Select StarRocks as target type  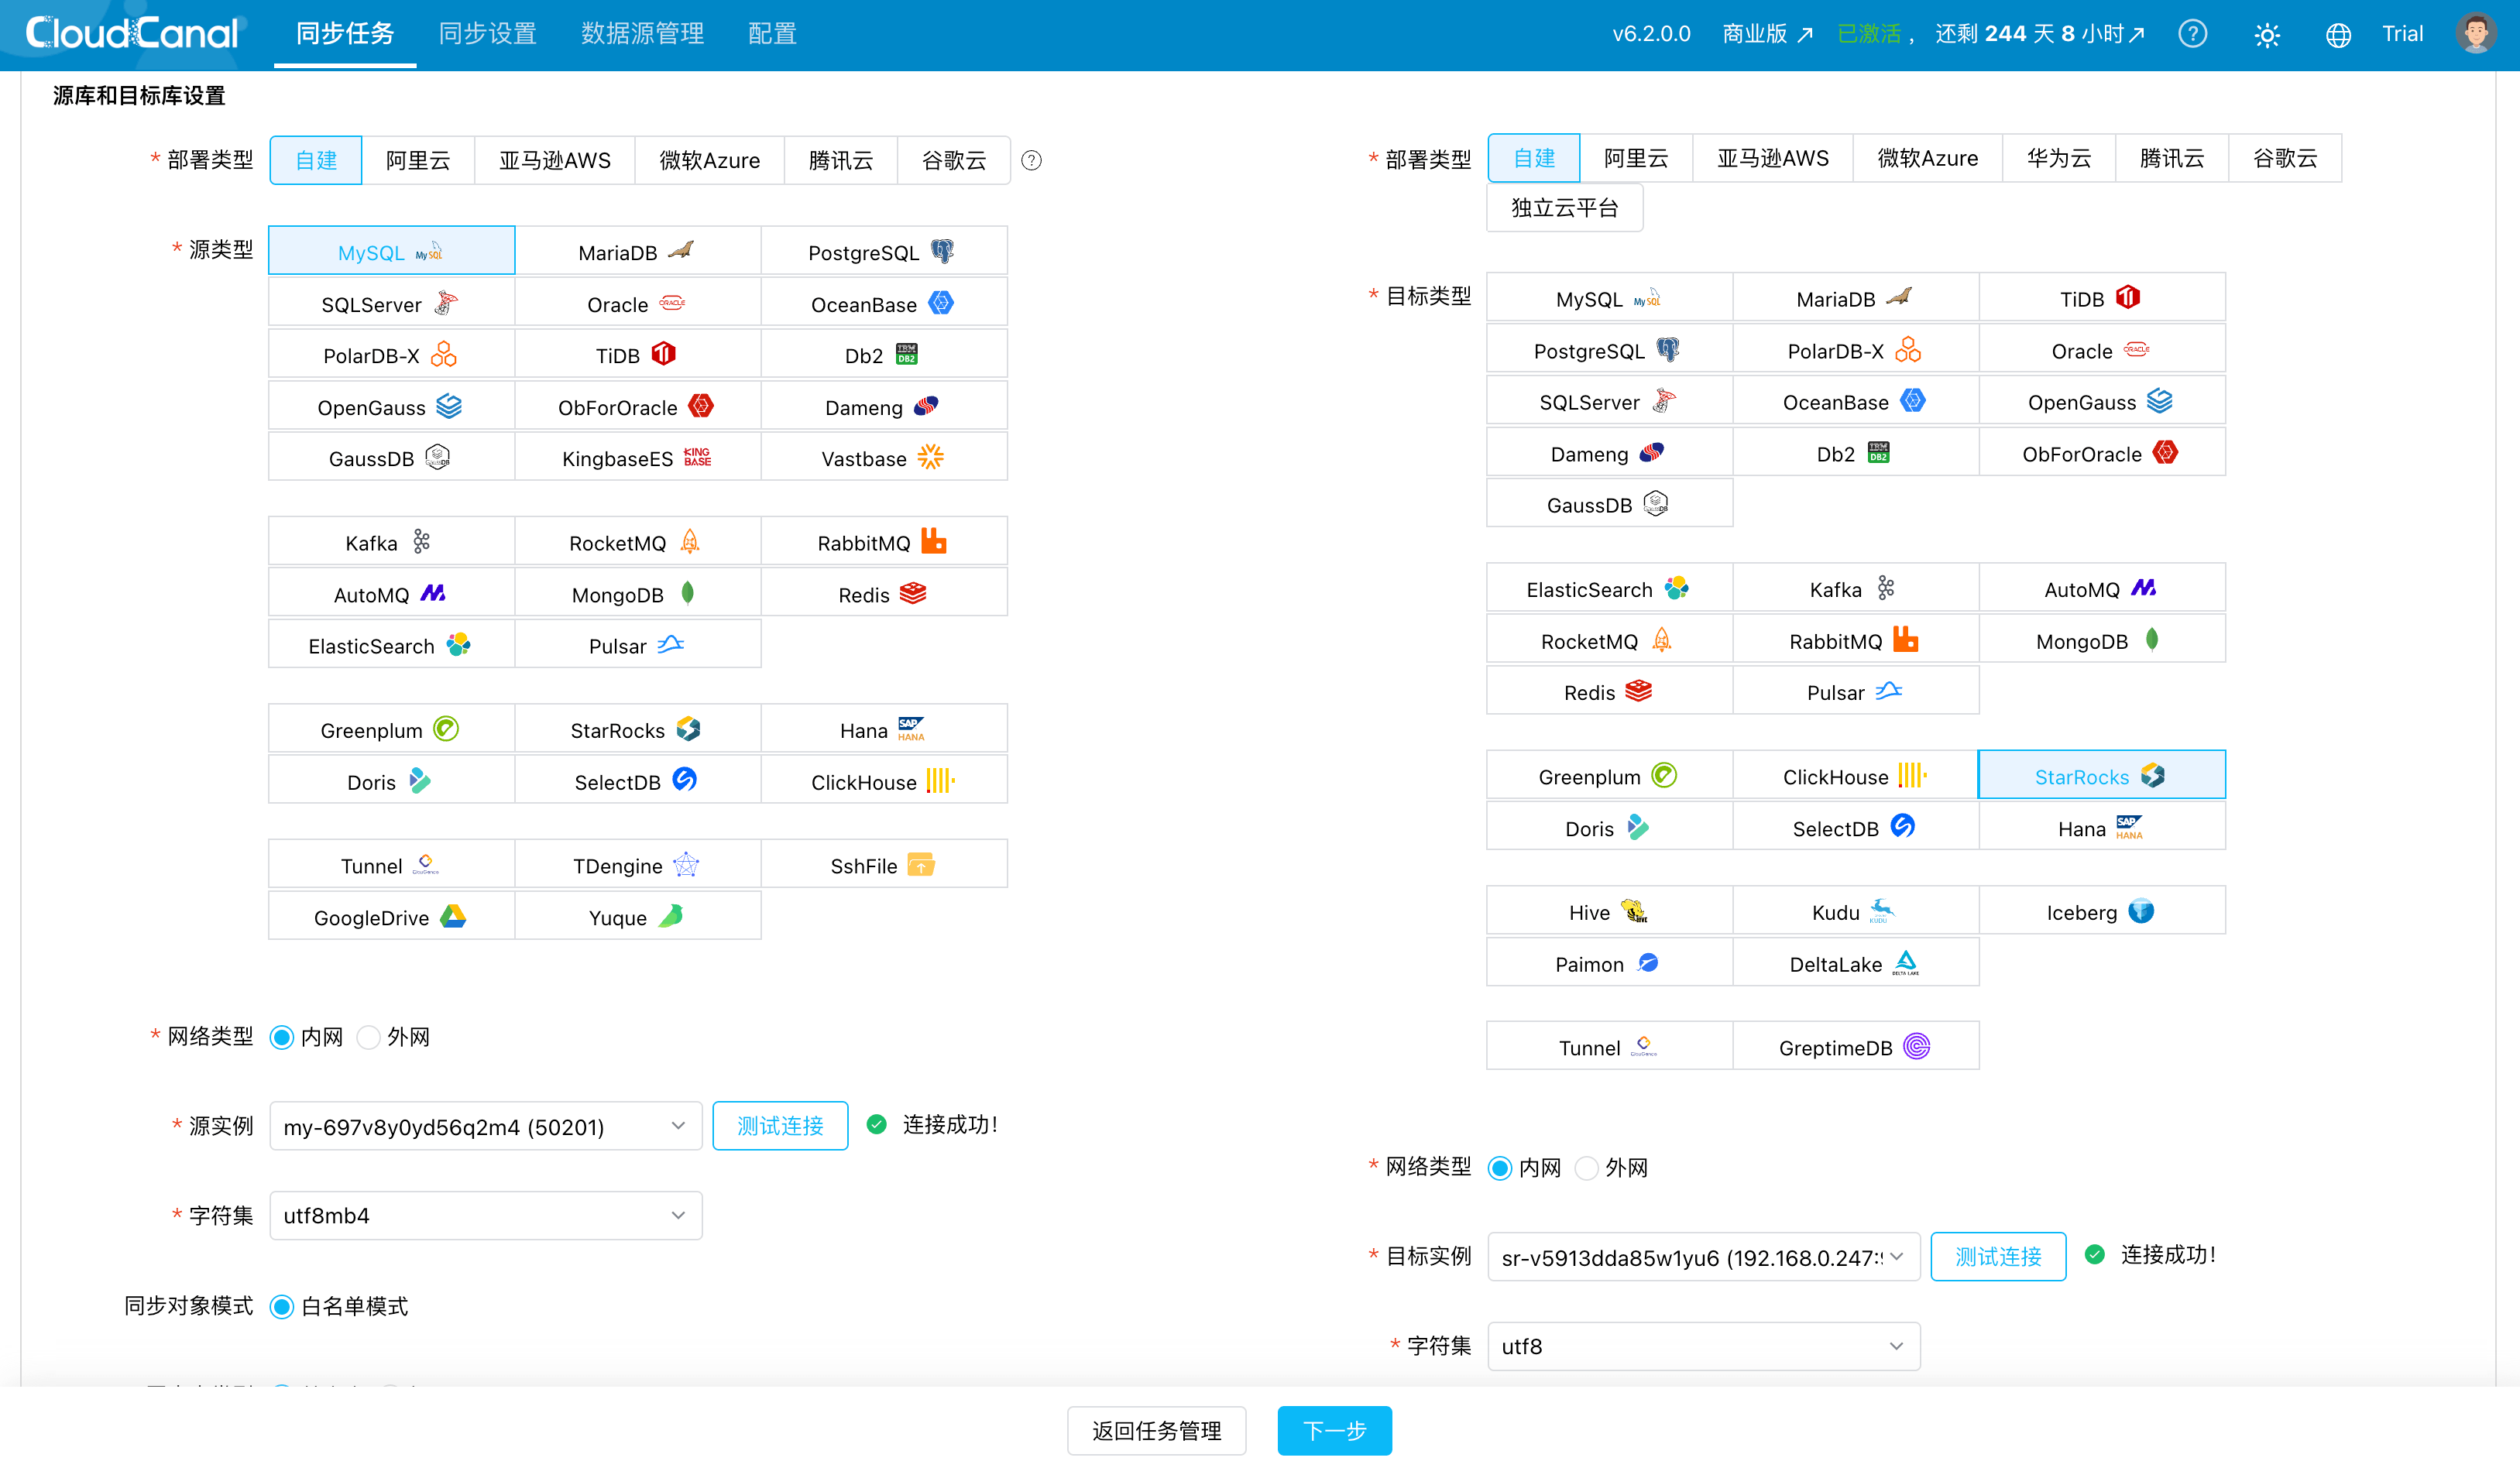coord(2102,776)
